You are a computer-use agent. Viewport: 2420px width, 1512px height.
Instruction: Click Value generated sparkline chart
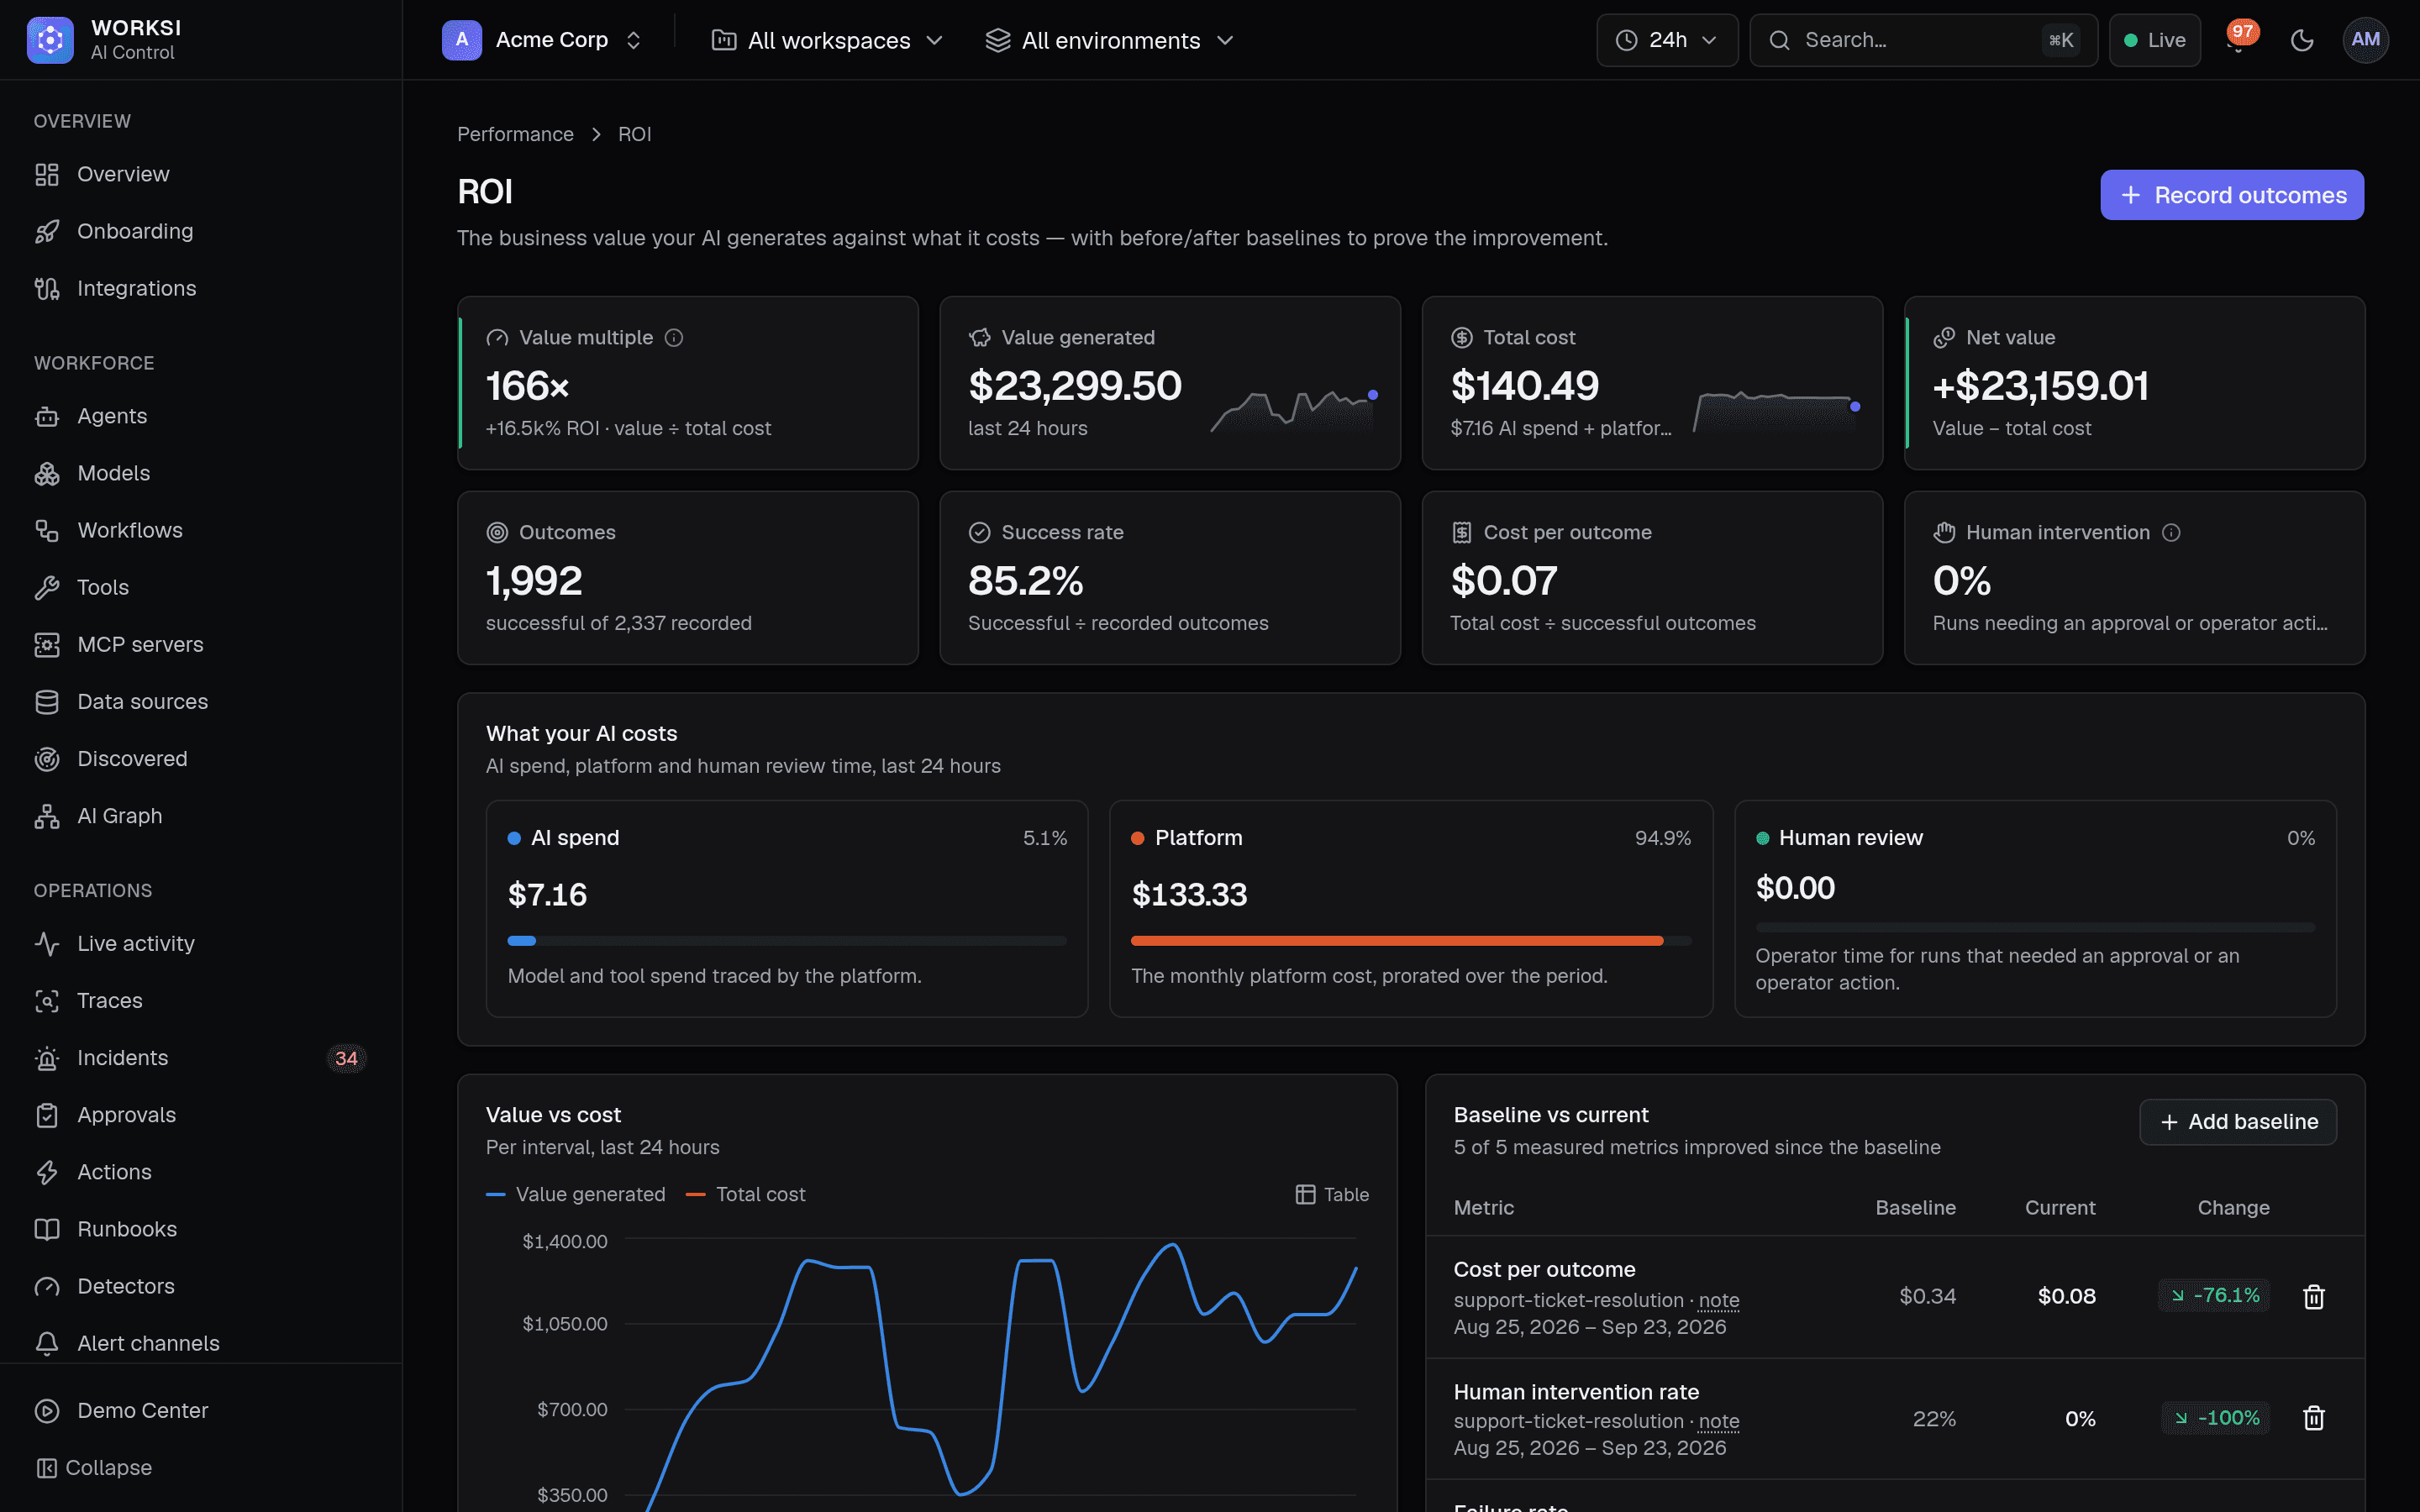1294,411
